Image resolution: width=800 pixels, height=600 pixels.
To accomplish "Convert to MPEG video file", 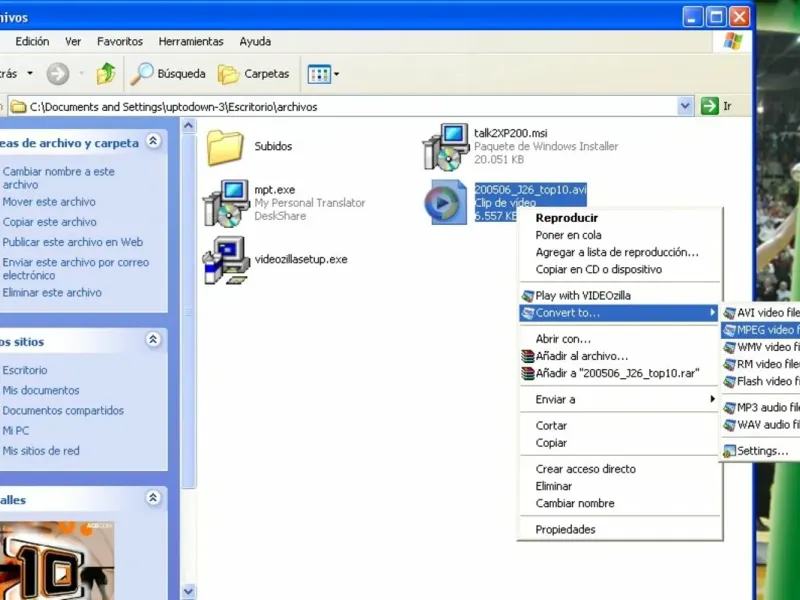I will click(761, 330).
